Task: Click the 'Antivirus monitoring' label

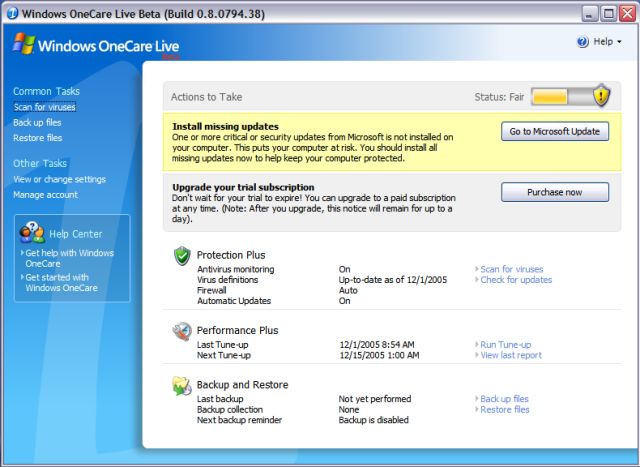Action: tap(236, 269)
